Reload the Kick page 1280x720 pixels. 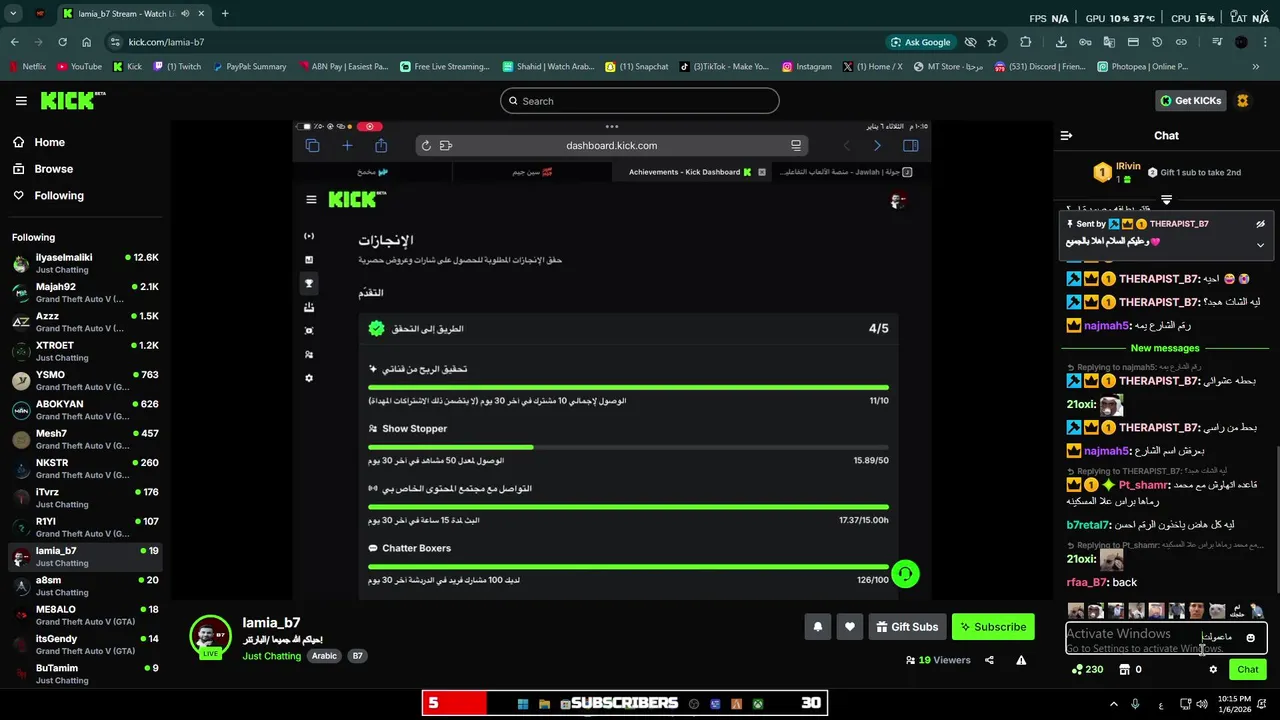pyautogui.click(x=62, y=42)
